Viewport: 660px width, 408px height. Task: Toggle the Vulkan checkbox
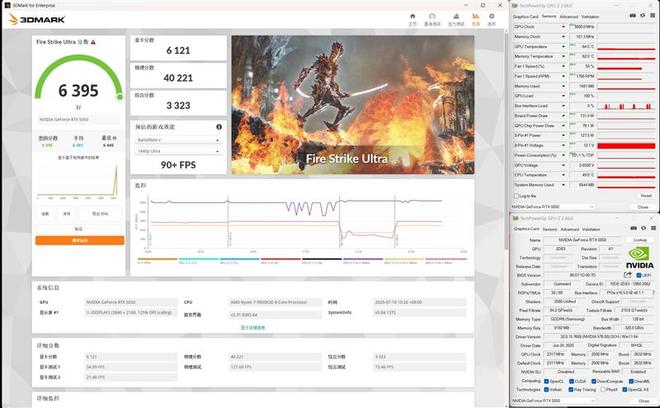(546, 389)
